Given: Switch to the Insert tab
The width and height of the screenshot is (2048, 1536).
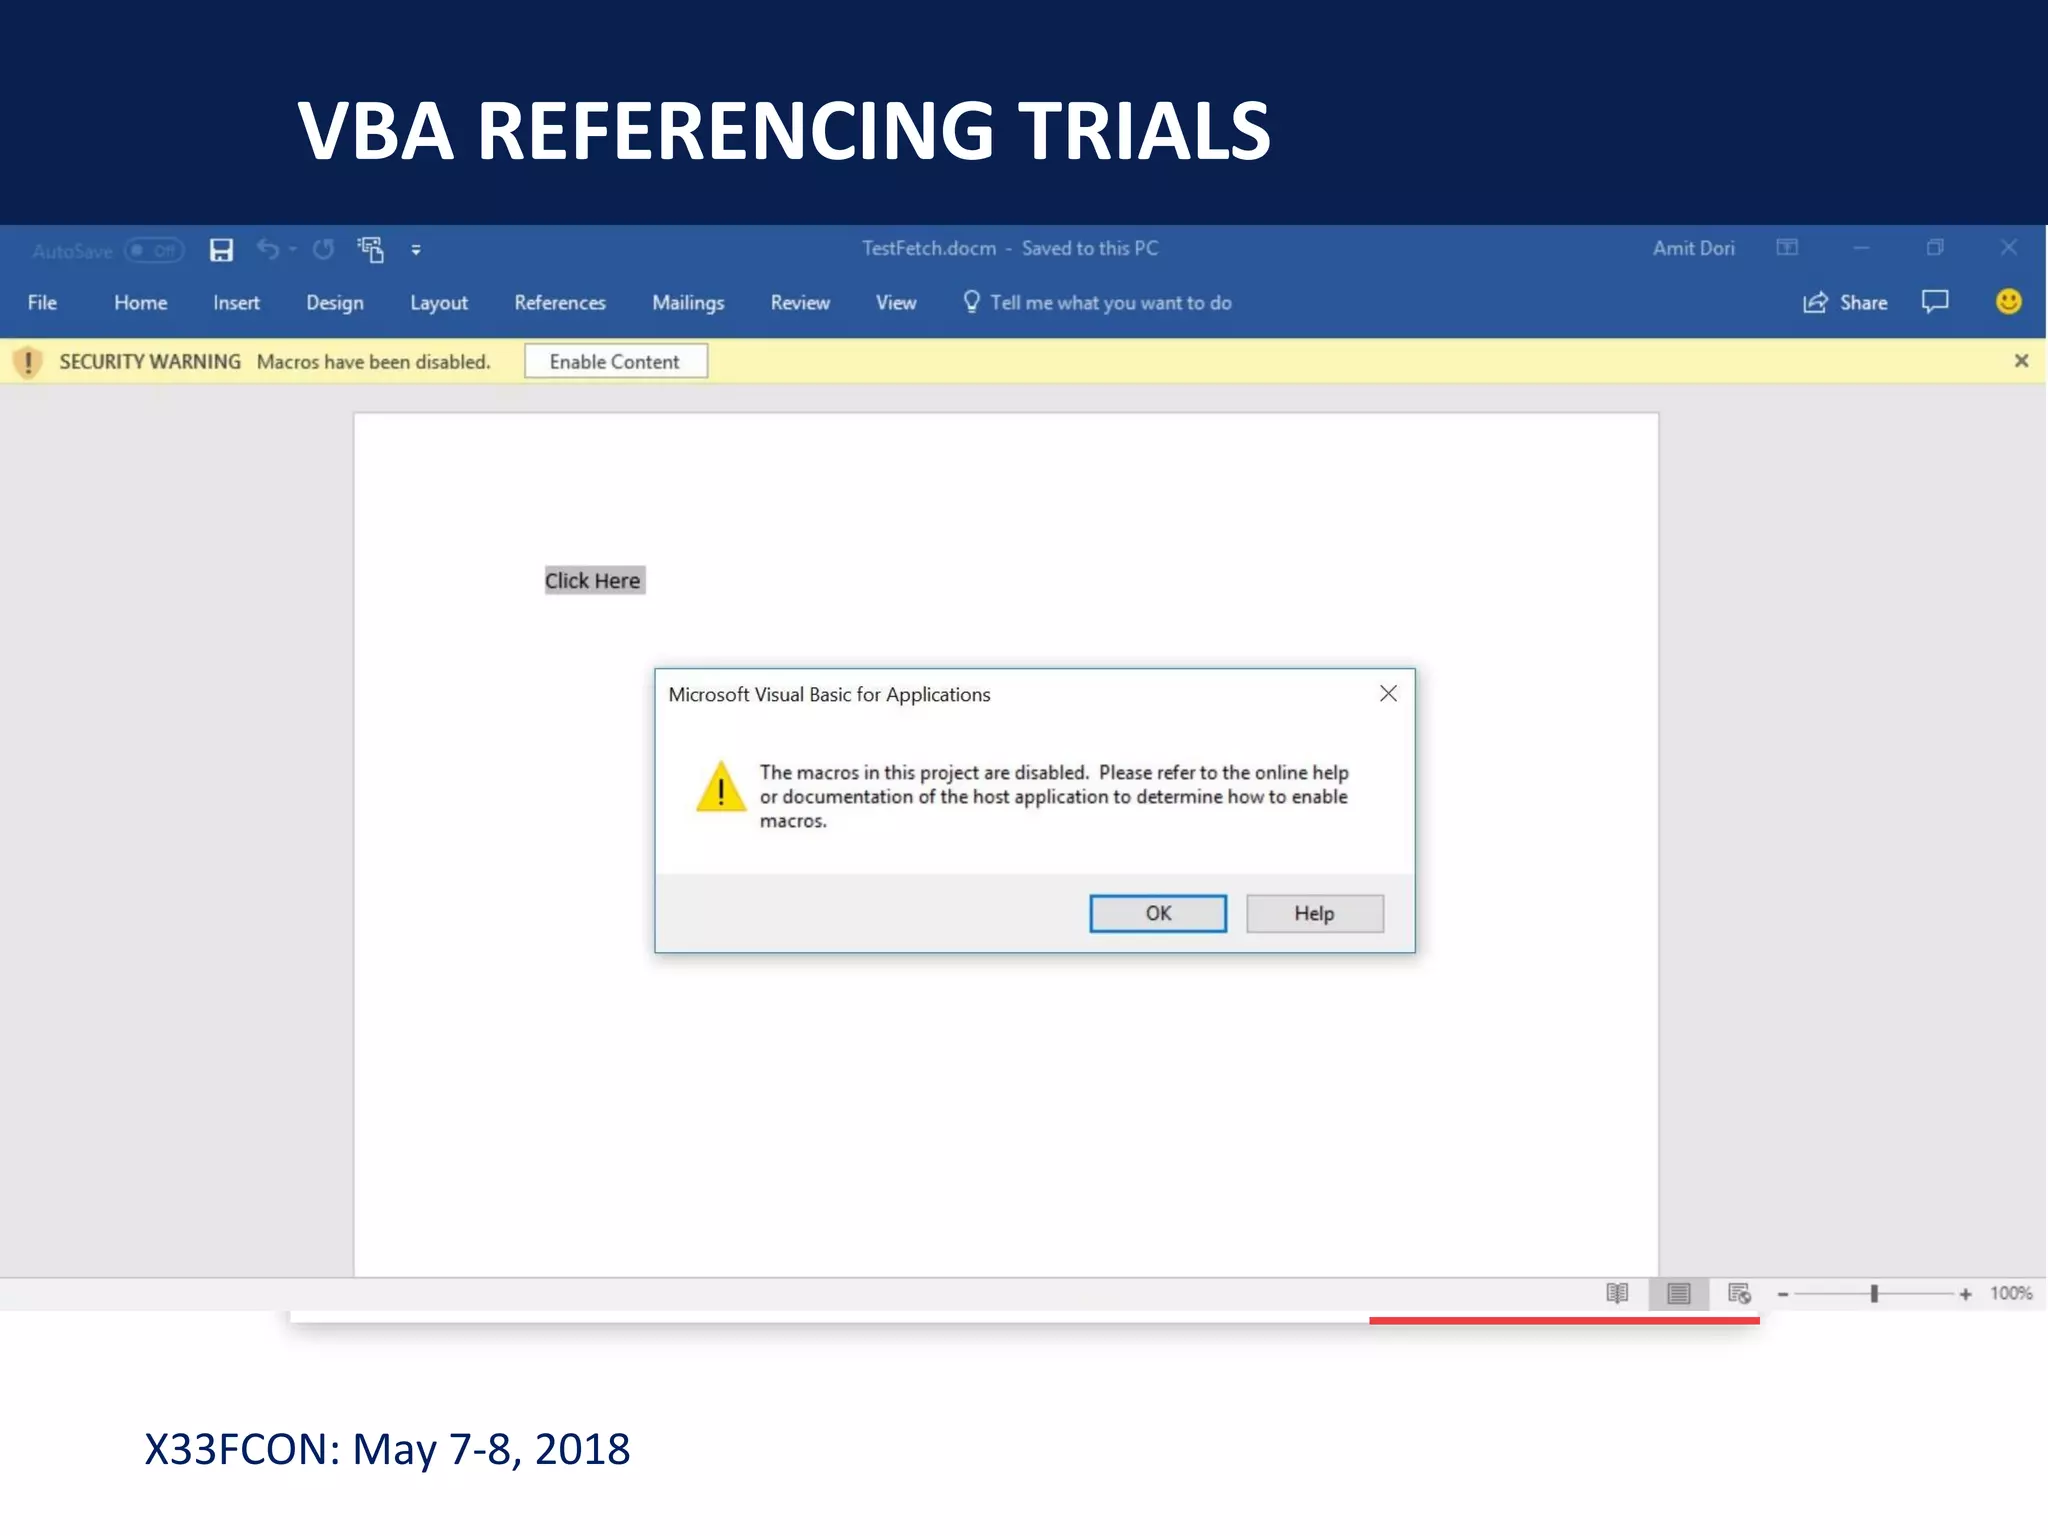Looking at the screenshot, I should click(236, 303).
